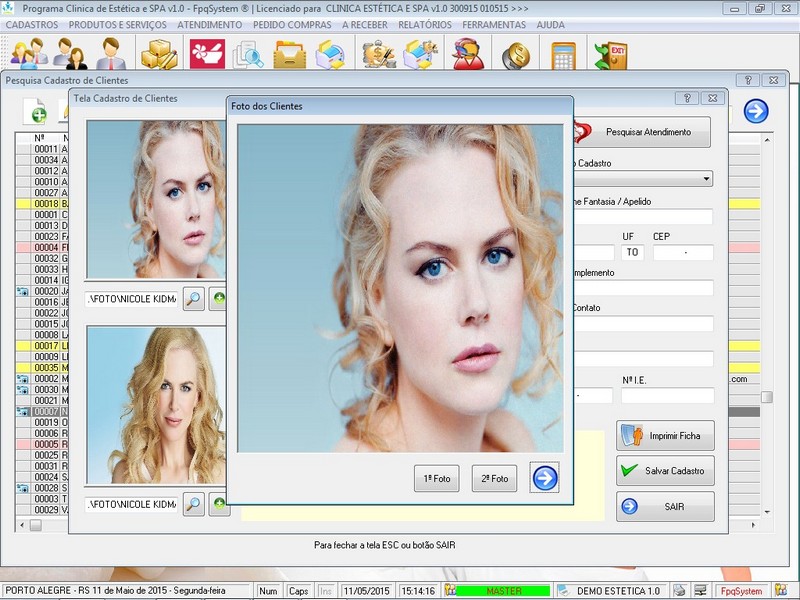Click the printer with gear icon
800x600 pixels.
pos(421,54)
